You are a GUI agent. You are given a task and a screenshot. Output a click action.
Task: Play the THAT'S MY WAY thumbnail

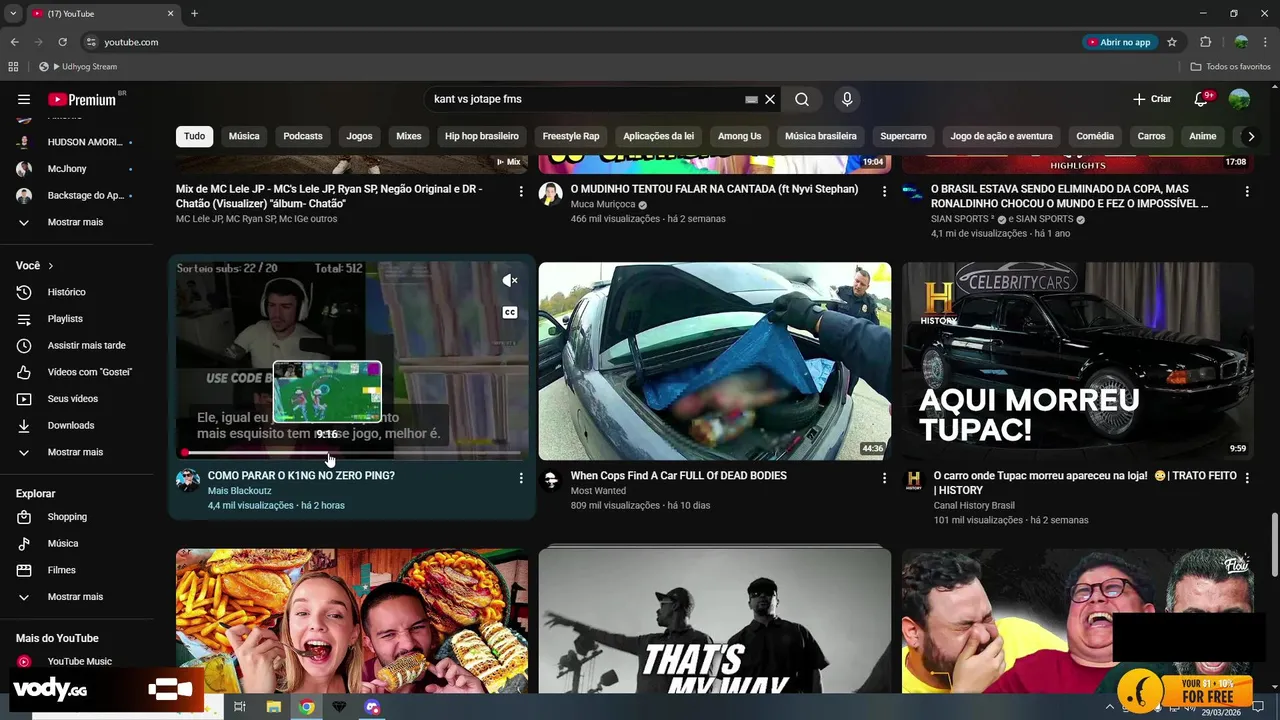pos(715,620)
